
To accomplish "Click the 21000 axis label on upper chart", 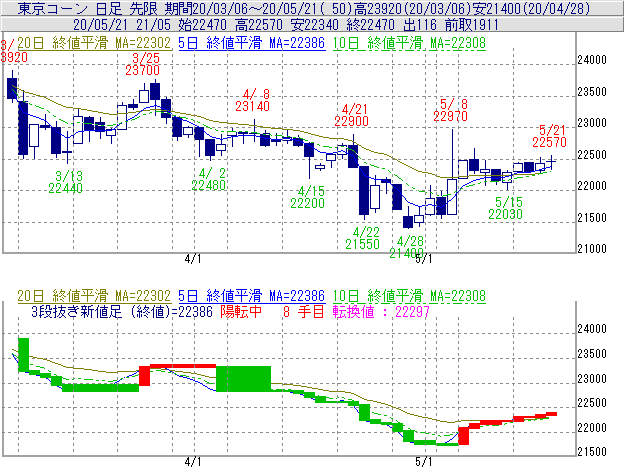I will (x=592, y=249).
